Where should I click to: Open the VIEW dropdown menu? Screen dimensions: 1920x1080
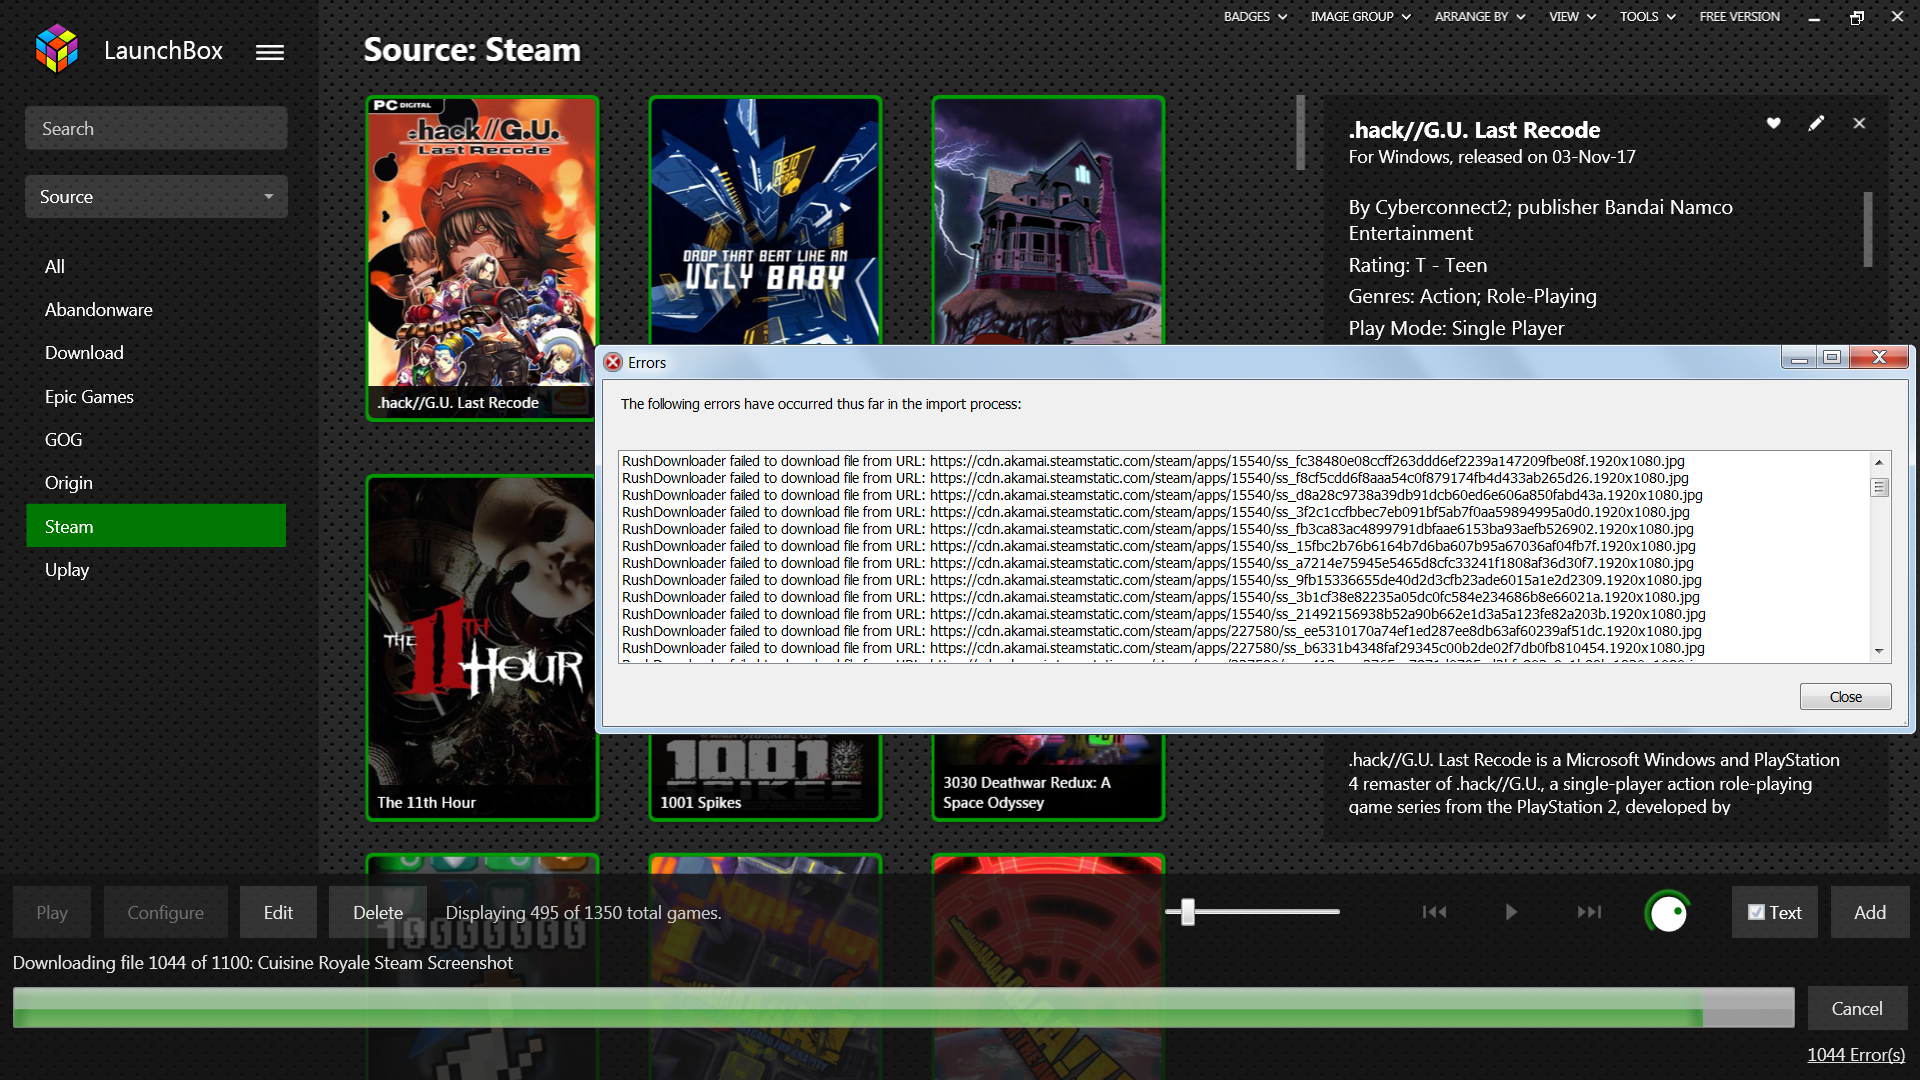1572,16
